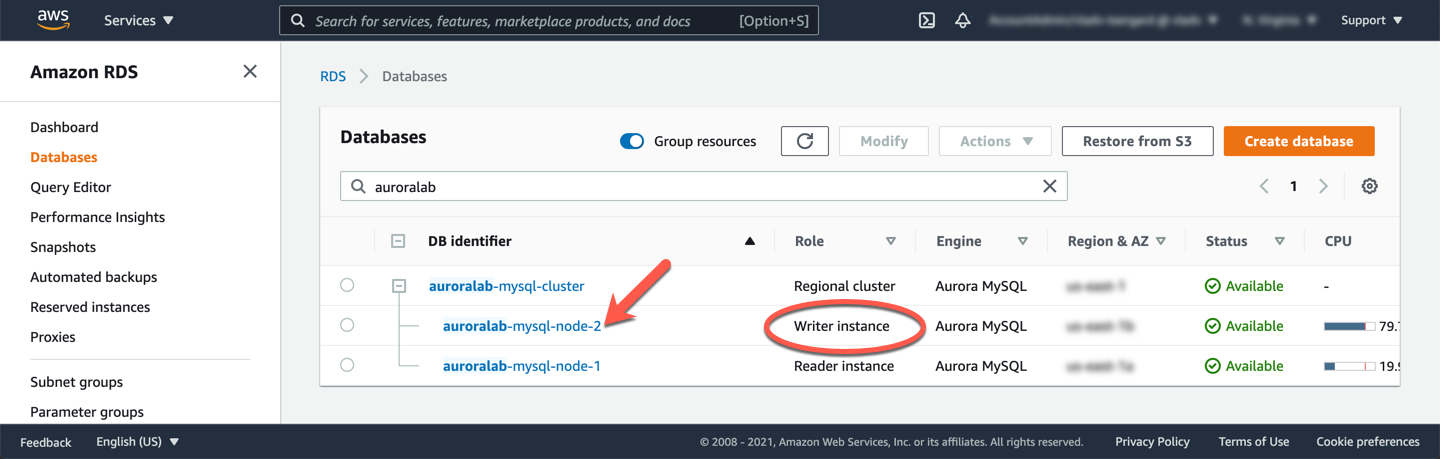Viewport: 1440px width, 459px height.
Task: Open the Actions dropdown
Action: 995,141
